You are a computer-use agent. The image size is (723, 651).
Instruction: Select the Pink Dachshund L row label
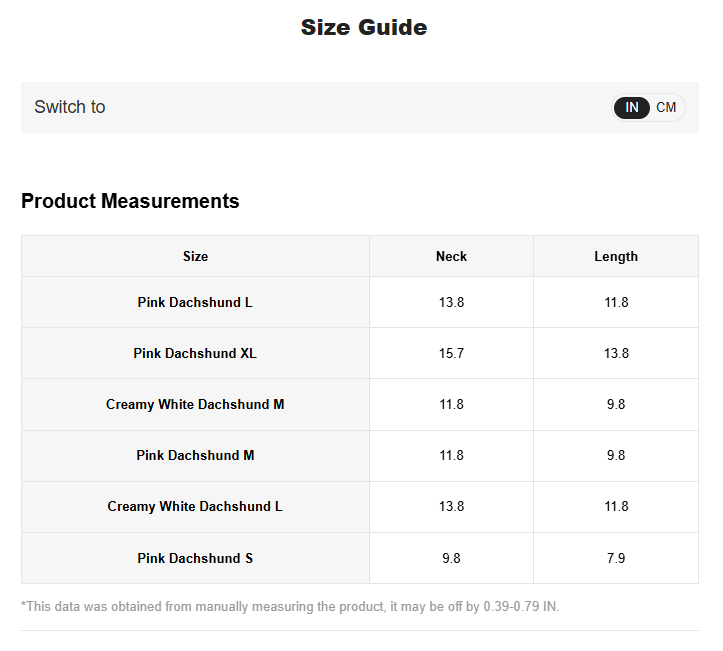click(x=195, y=302)
